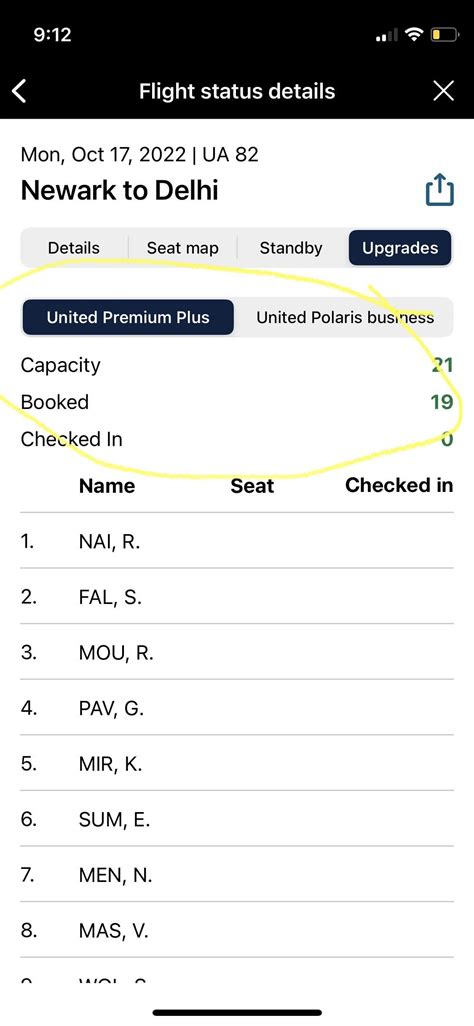Tap the back arrow icon
Image resolution: width=474 pixels, height=1026 pixels.
pyautogui.click(x=20, y=92)
